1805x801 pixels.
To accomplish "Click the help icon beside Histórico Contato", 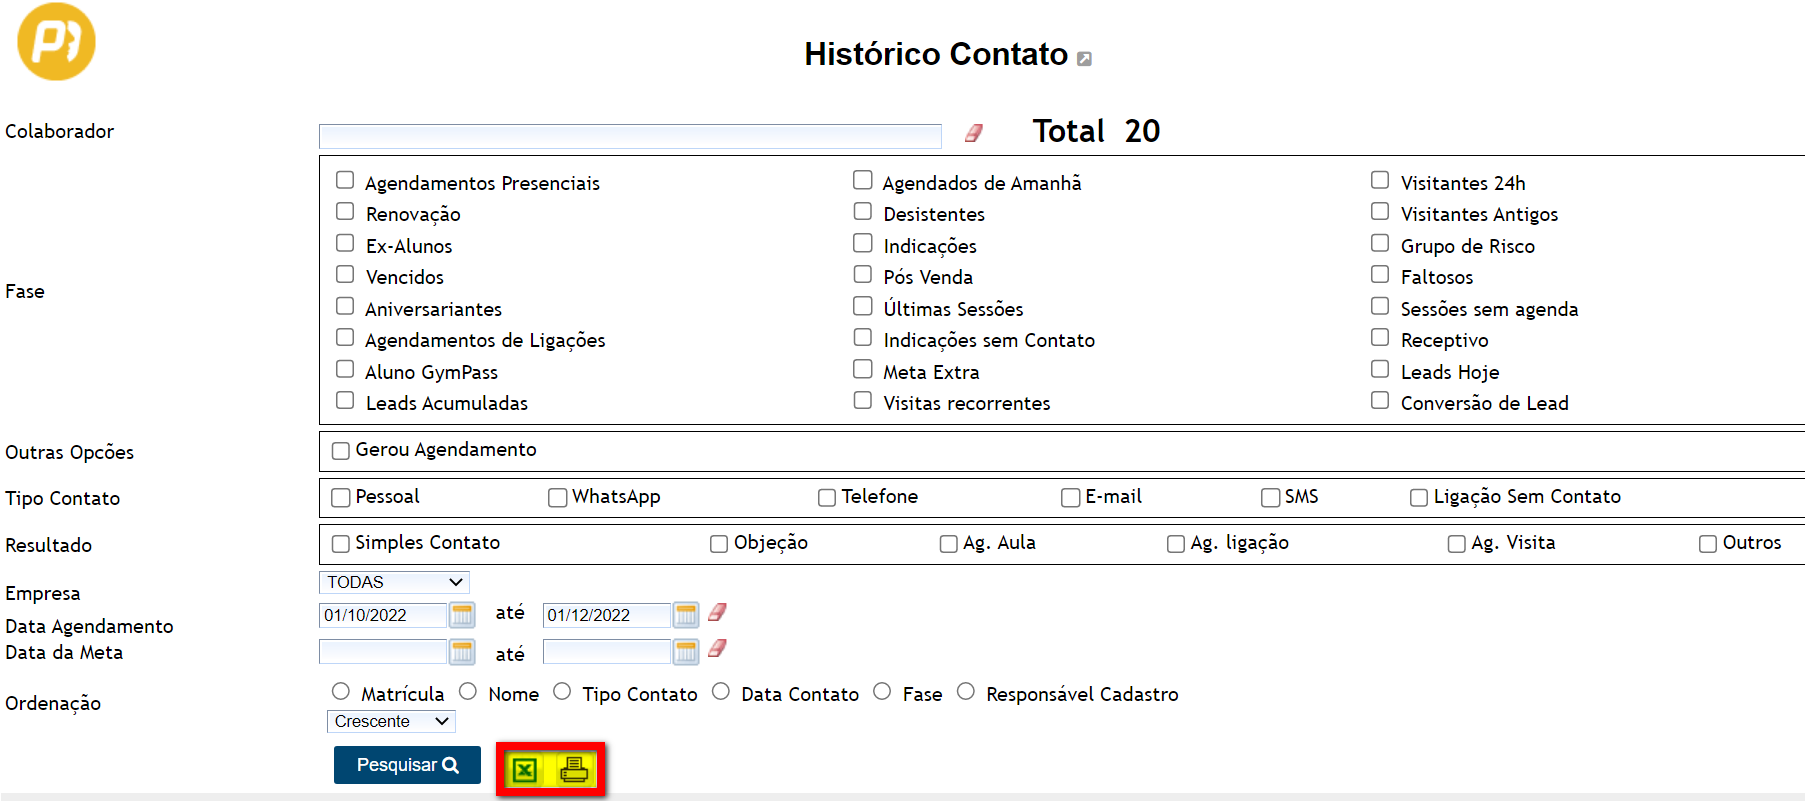I will point(1084,59).
